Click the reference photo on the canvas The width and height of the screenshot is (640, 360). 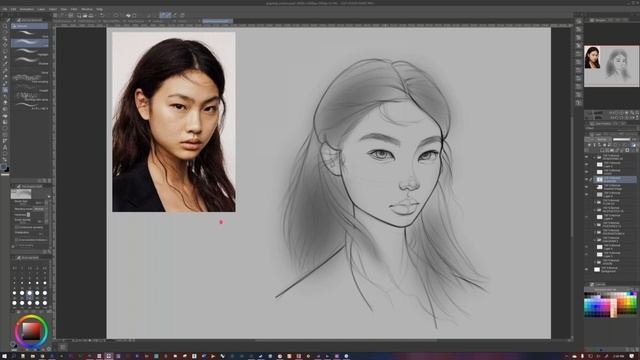[x=174, y=122]
